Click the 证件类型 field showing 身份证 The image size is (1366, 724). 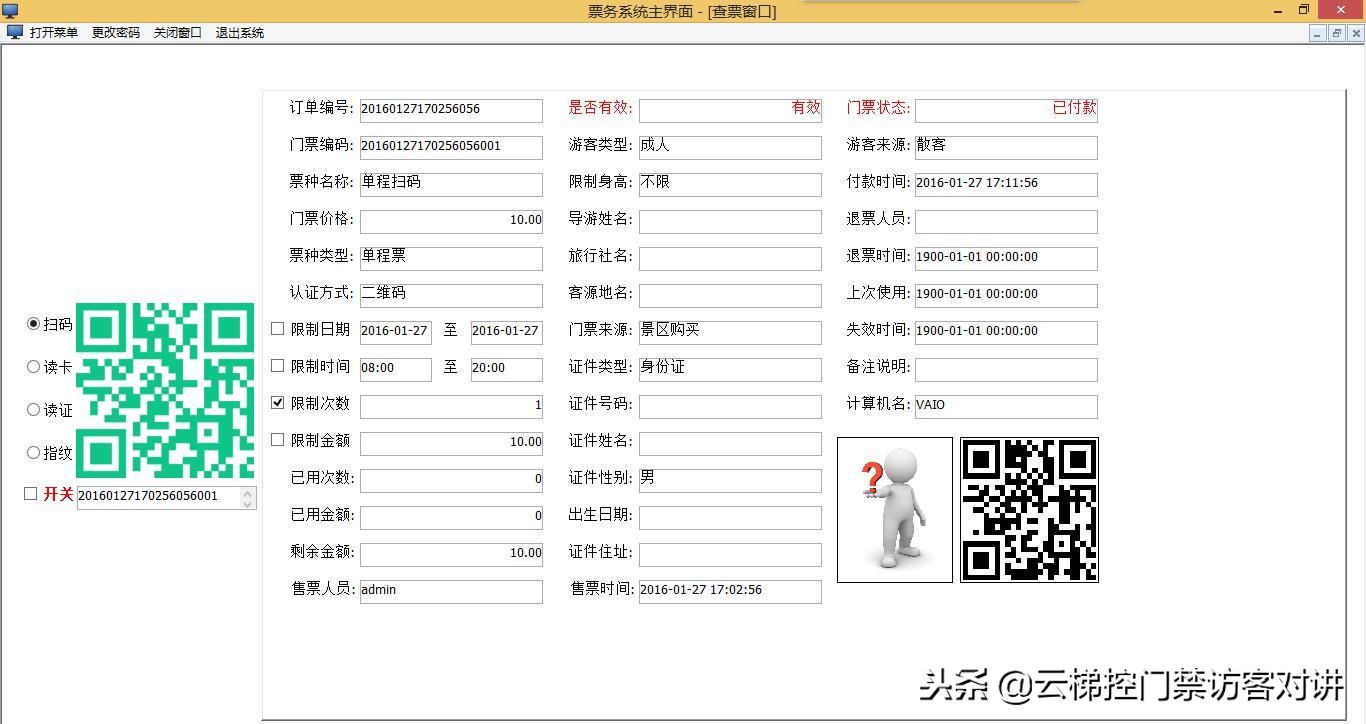[730, 369]
